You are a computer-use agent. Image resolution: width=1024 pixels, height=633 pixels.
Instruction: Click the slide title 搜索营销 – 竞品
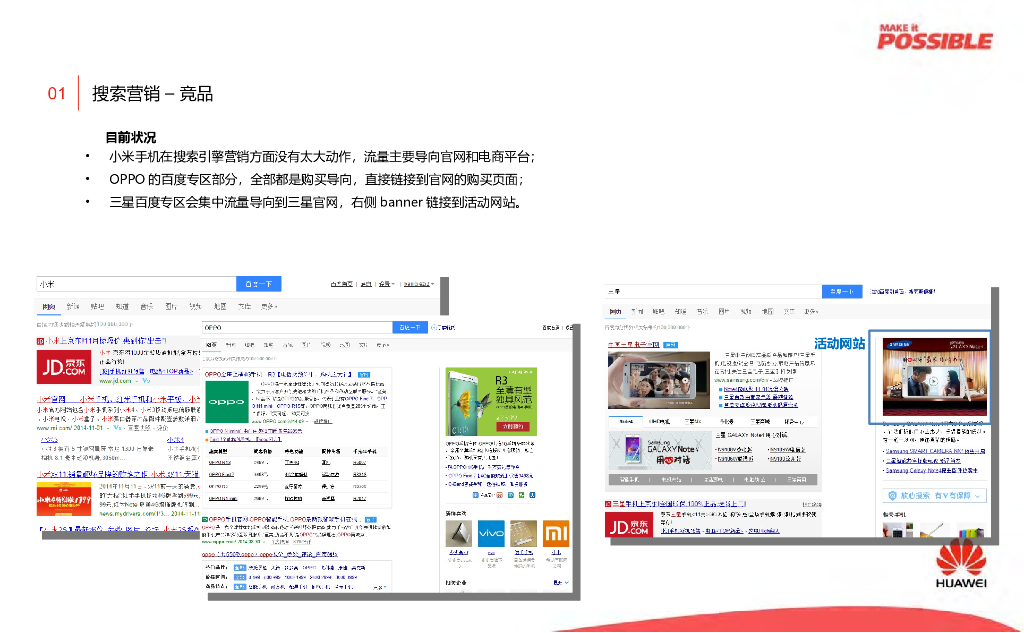click(x=152, y=94)
